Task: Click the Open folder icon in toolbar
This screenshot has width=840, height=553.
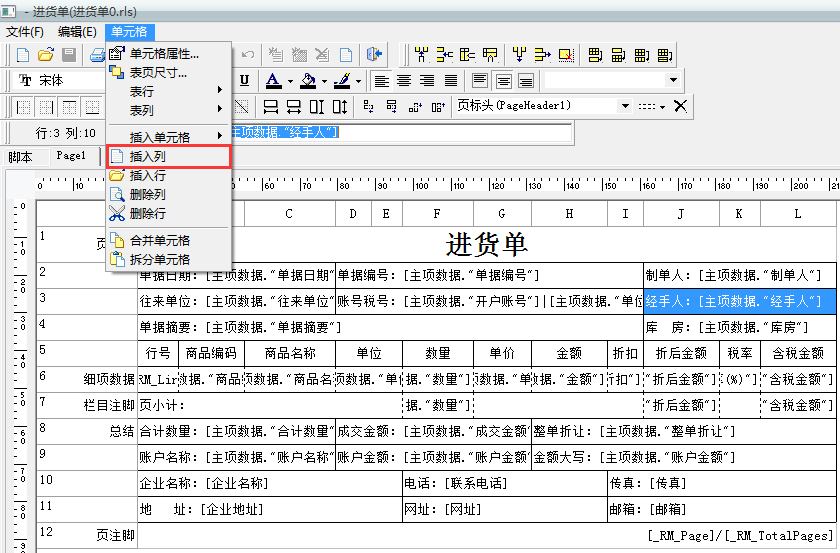Action: tap(46, 55)
